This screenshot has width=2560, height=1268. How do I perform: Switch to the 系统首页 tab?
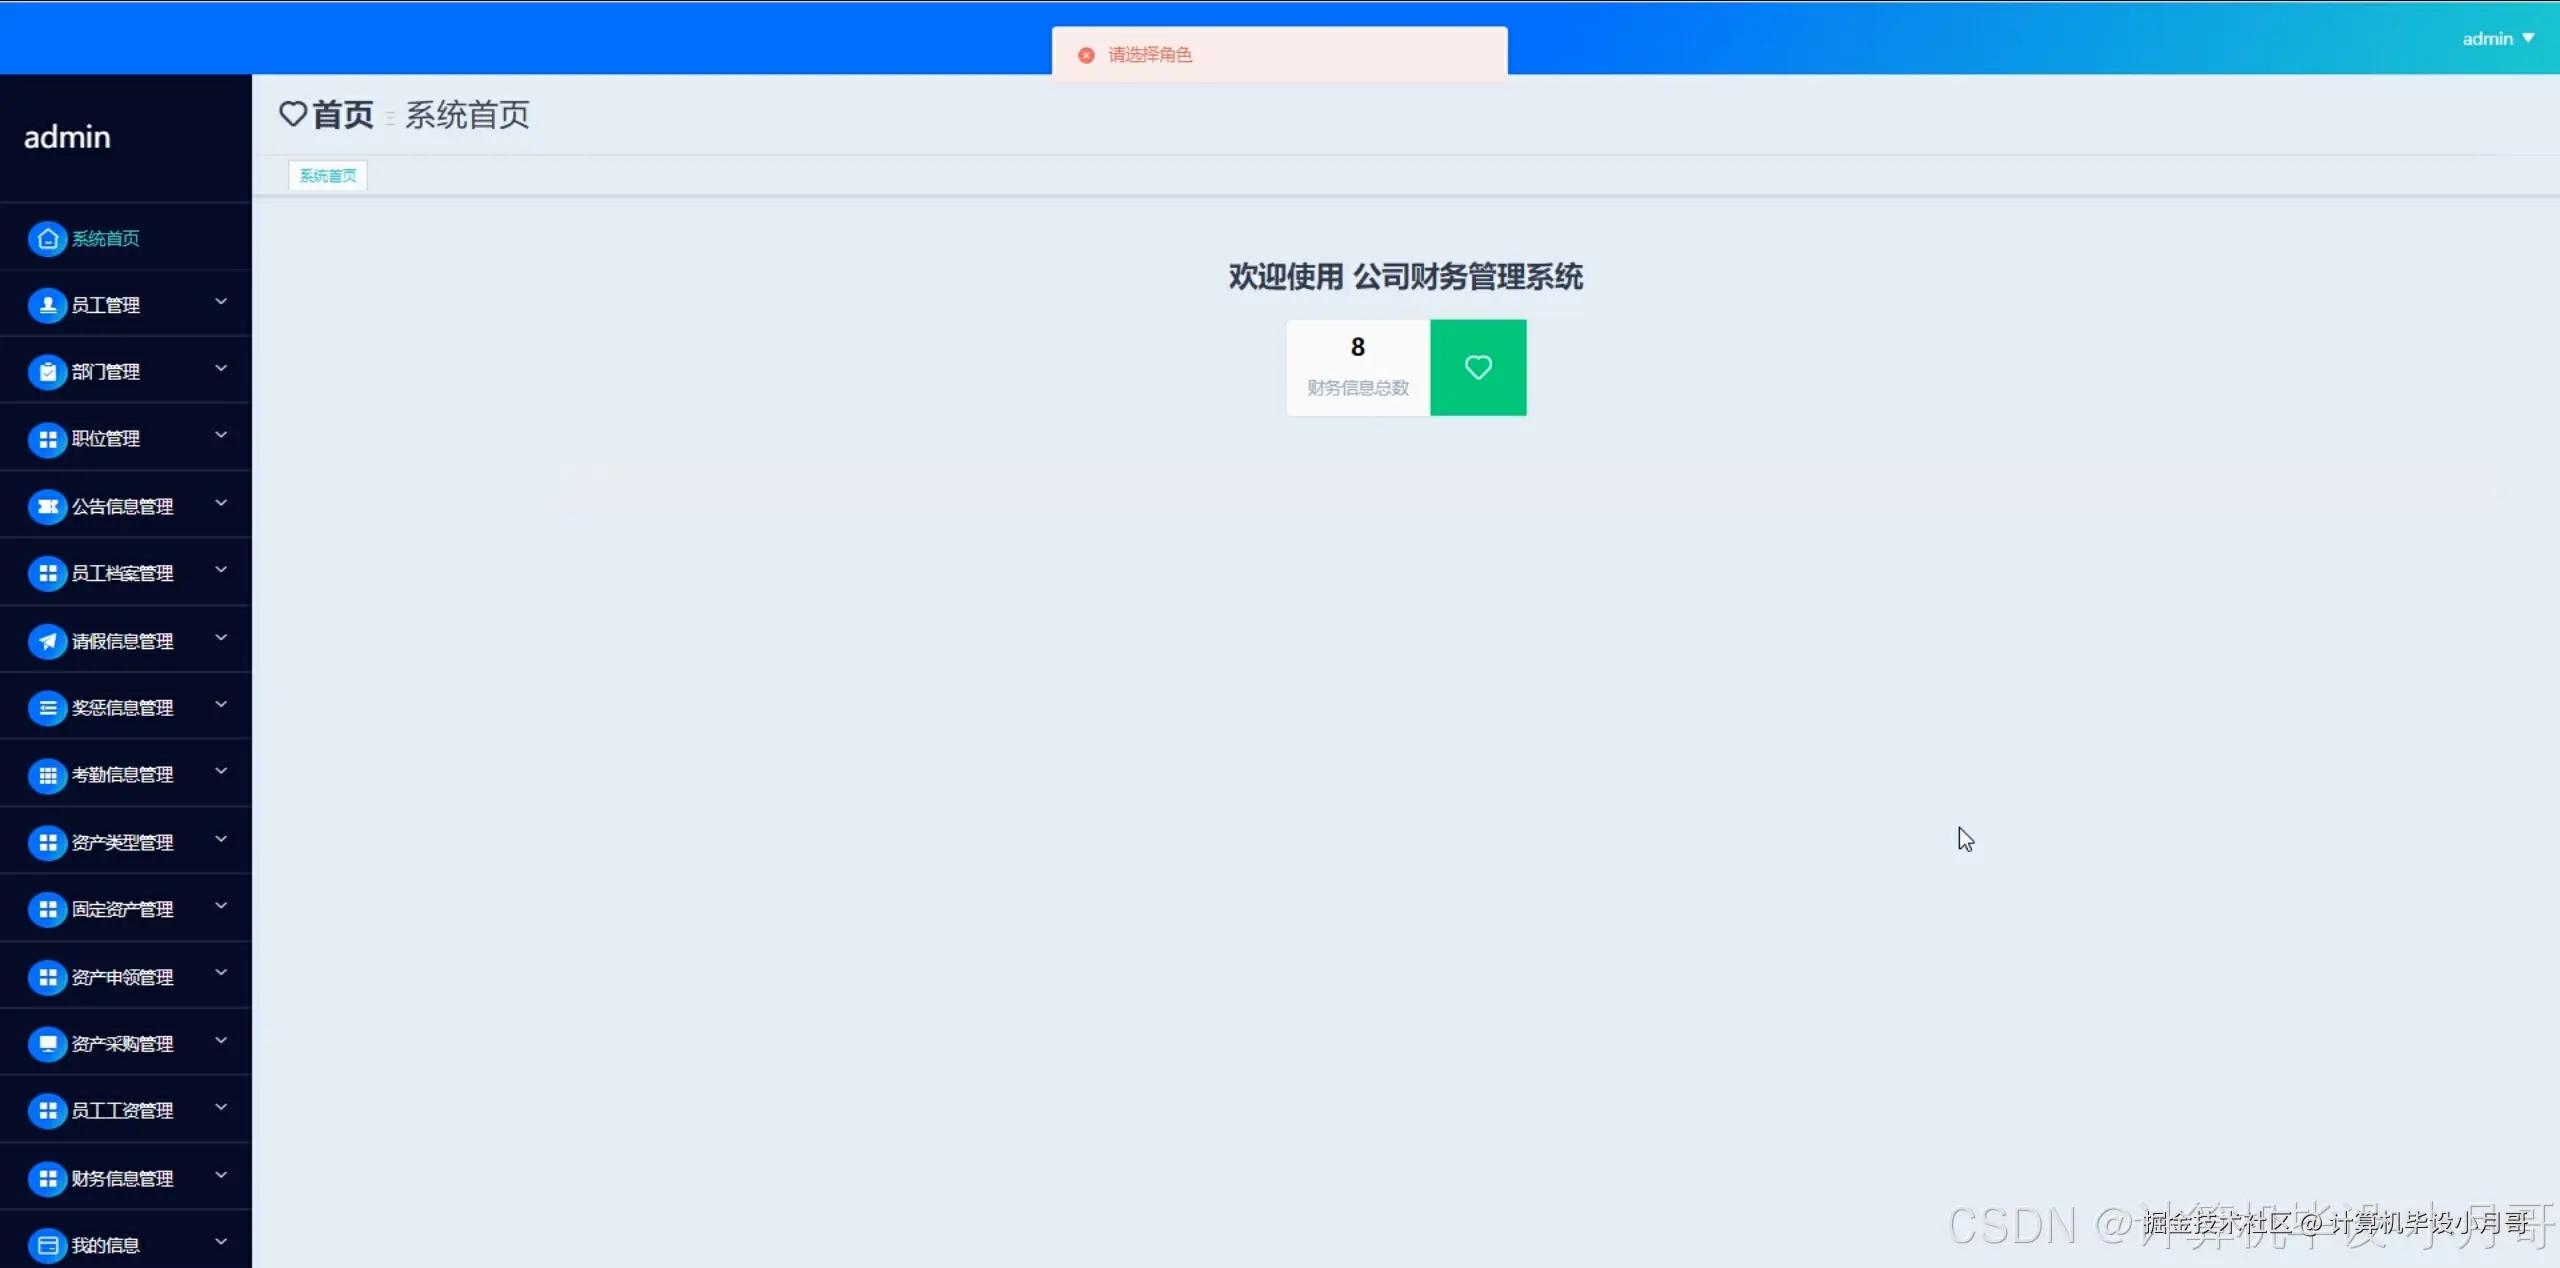327,175
